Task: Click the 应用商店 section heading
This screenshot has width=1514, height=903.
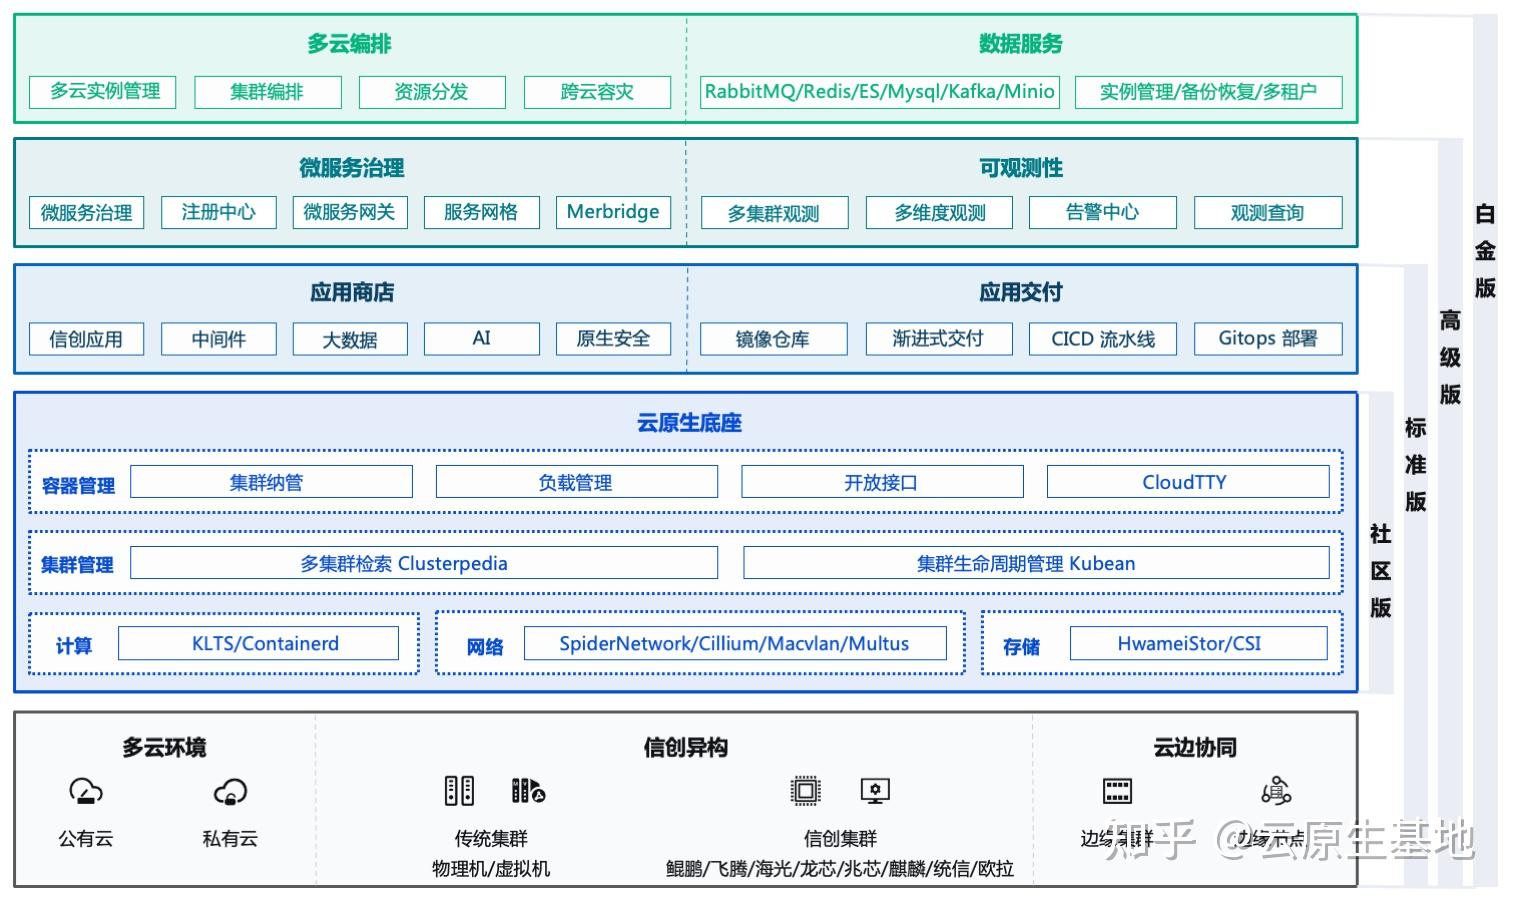Action: pos(352,292)
